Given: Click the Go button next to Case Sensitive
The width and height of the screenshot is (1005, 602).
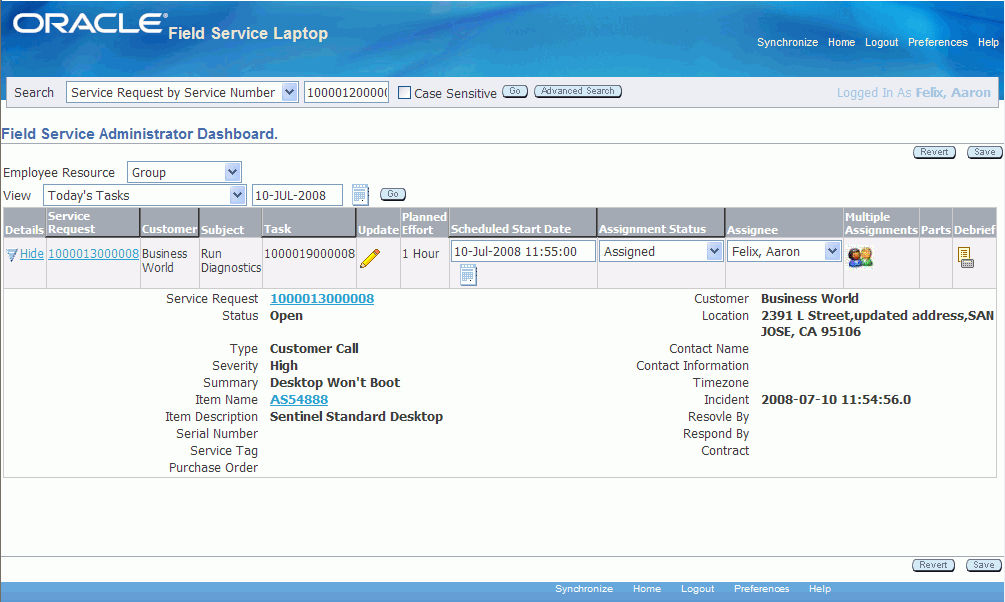Looking at the screenshot, I should [515, 91].
